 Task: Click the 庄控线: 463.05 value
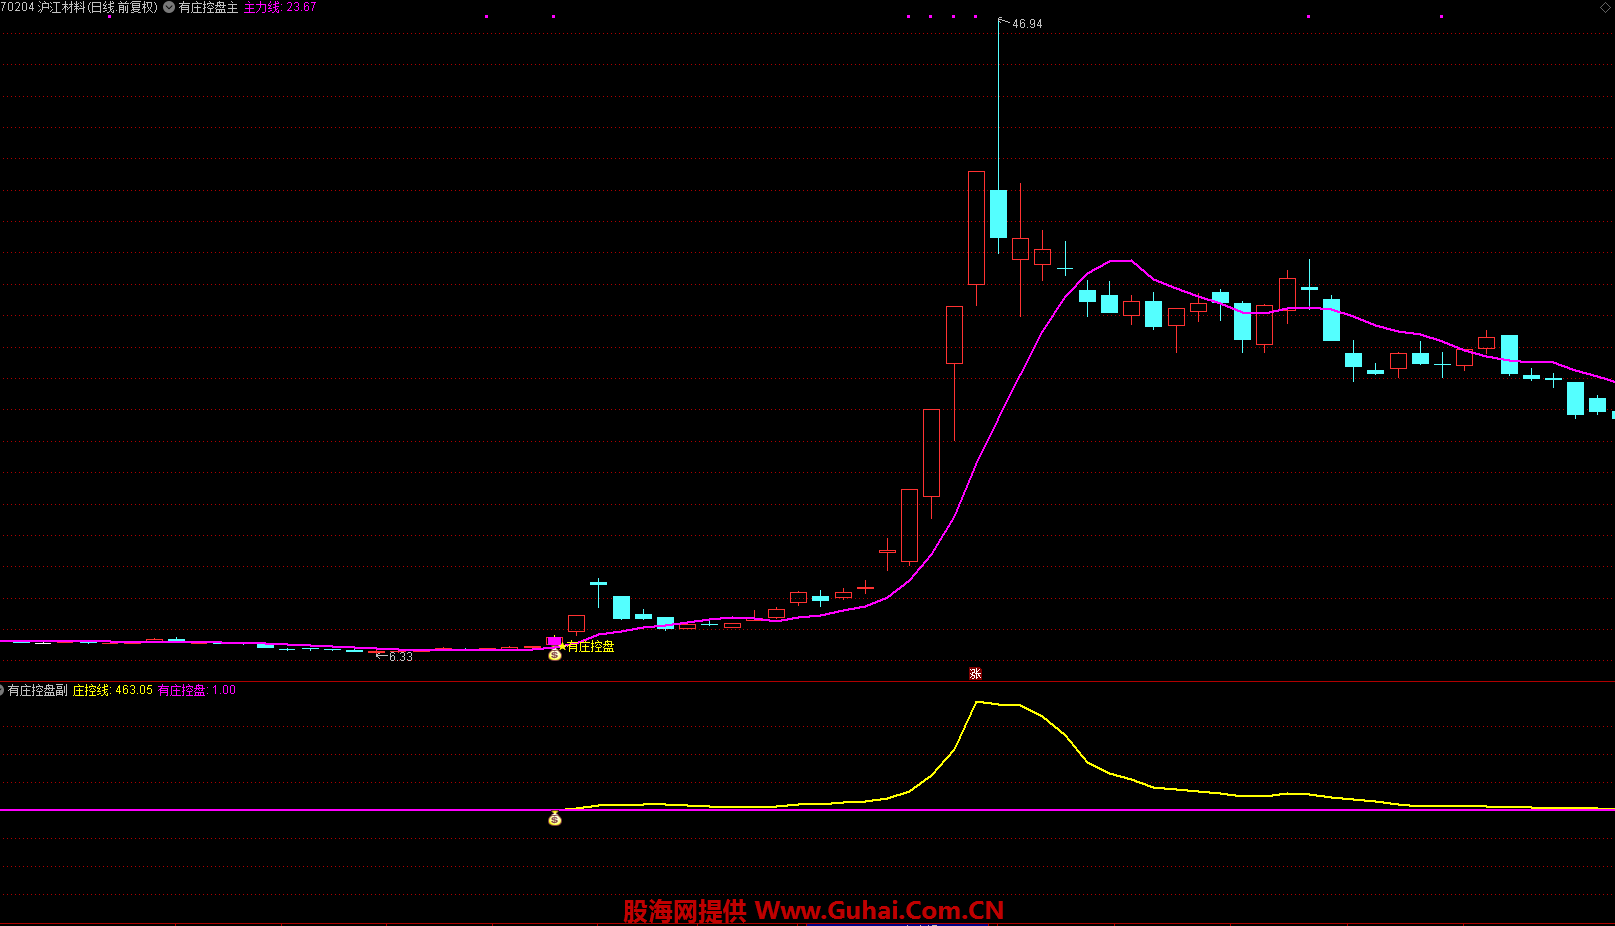tap(113, 690)
